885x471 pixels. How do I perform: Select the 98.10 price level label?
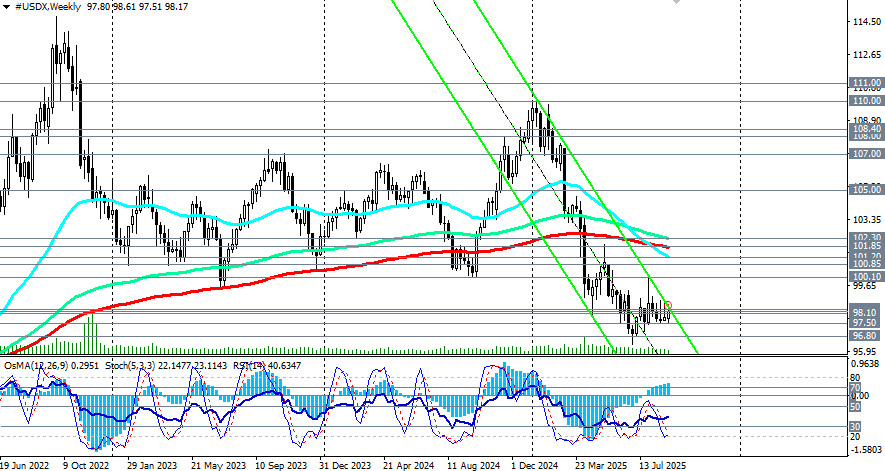click(x=867, y=312)
